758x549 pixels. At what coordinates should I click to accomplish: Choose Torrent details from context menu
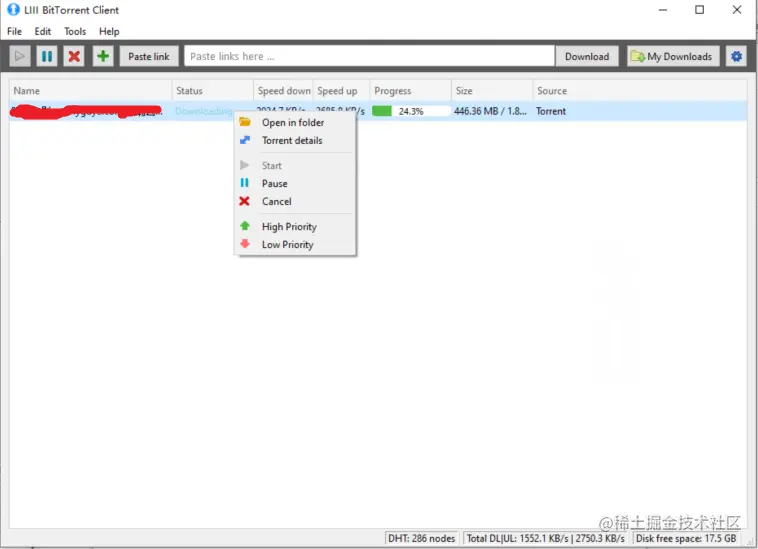[x=295, y=141]
